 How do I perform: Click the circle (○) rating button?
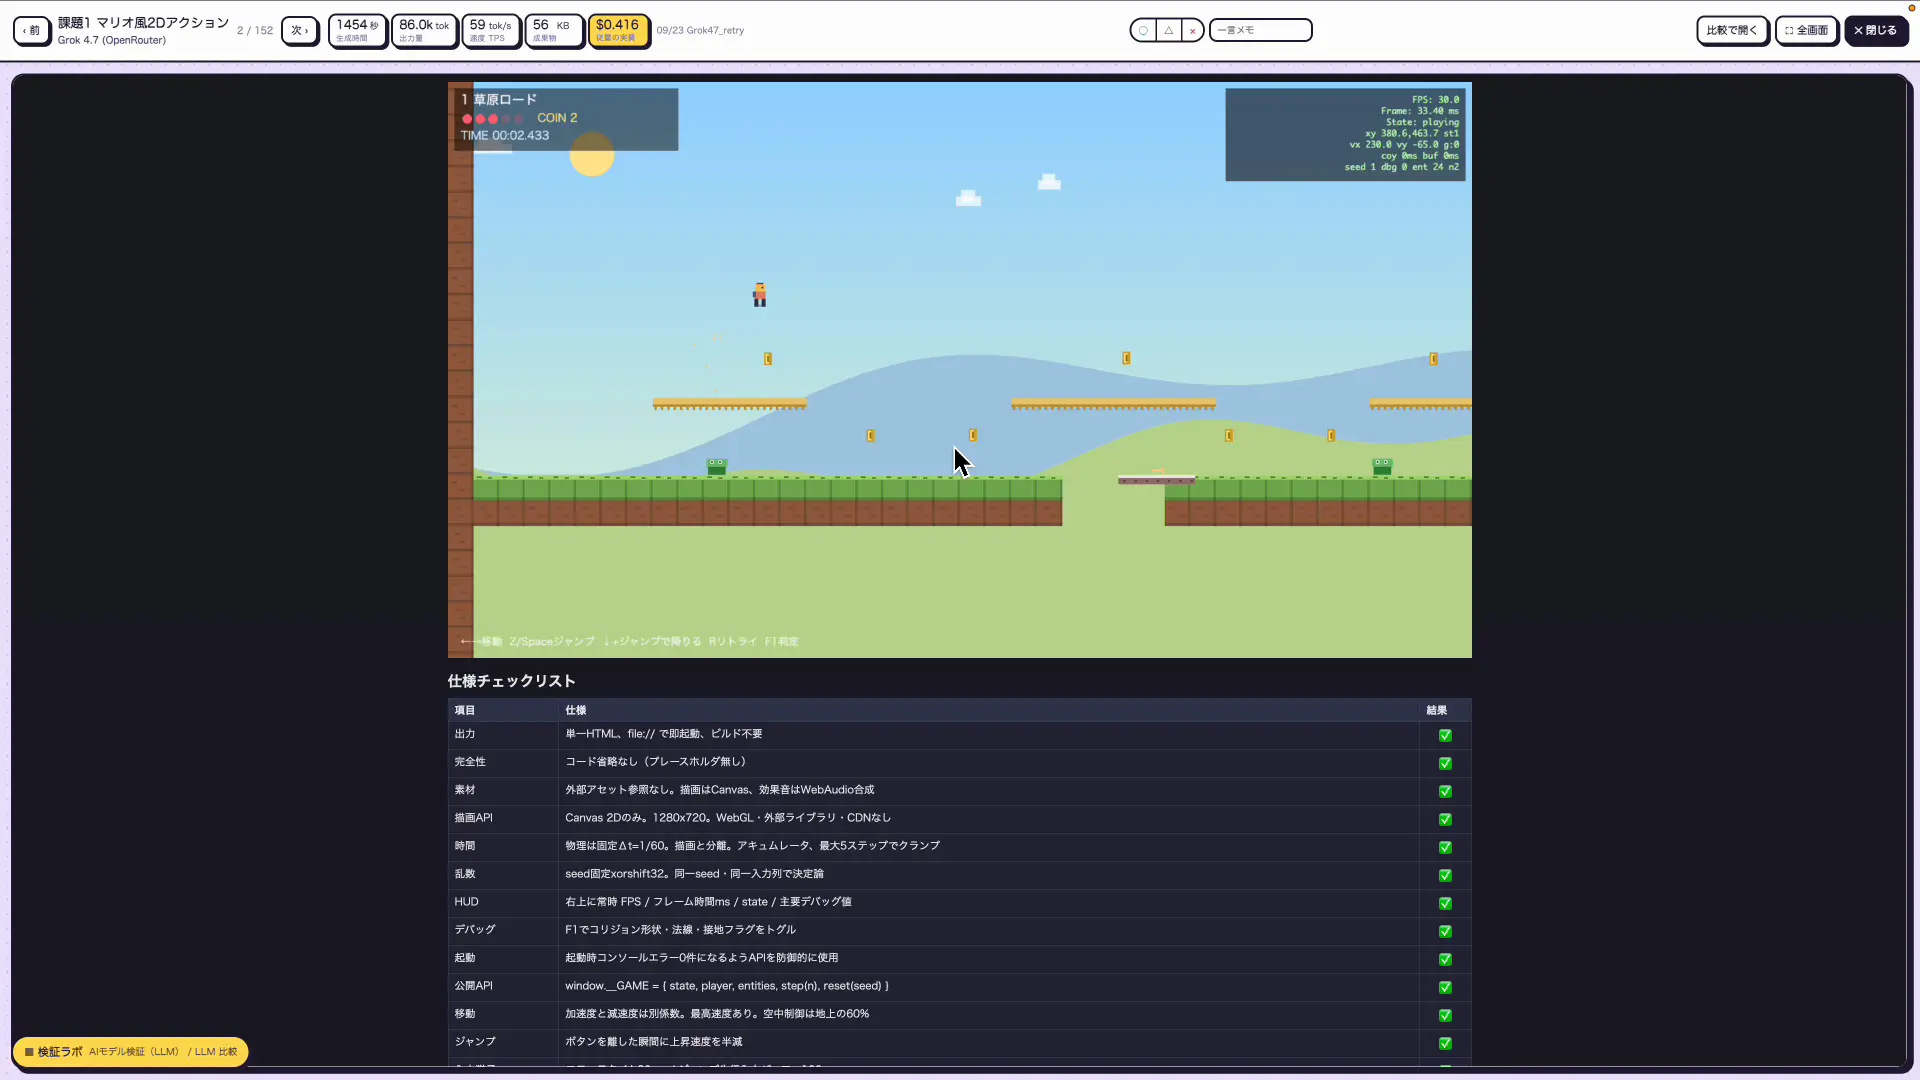pos(1143,30)
